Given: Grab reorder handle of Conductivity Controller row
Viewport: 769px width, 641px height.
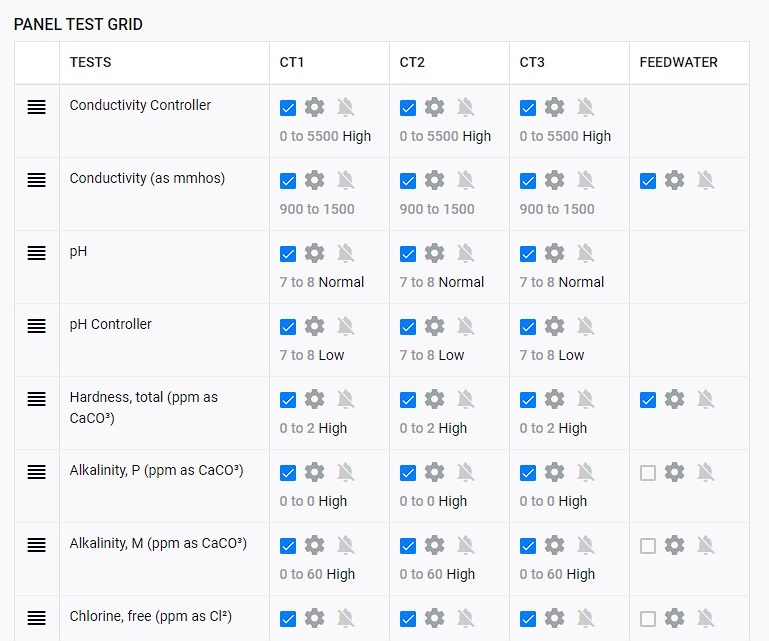Looking at the screenshot, I should pos(36,107).
